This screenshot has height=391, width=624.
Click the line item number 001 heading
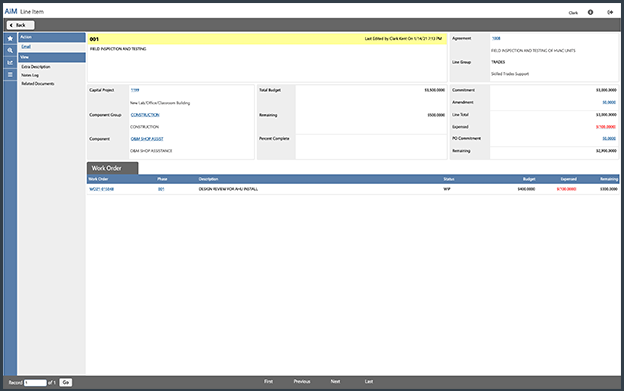tap(94, 39)
